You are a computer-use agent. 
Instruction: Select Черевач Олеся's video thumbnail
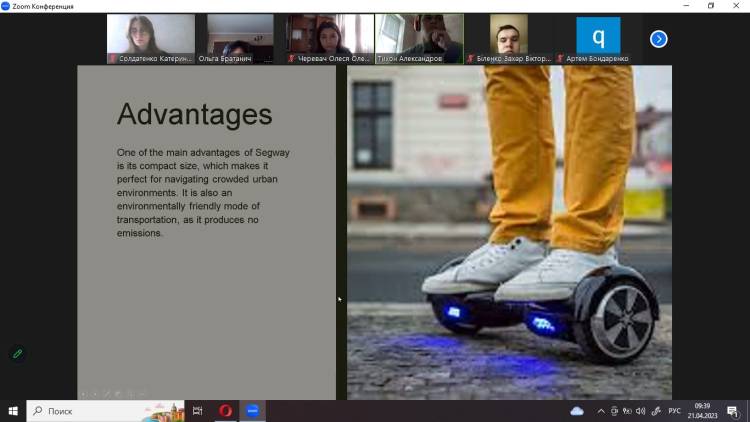329,38
